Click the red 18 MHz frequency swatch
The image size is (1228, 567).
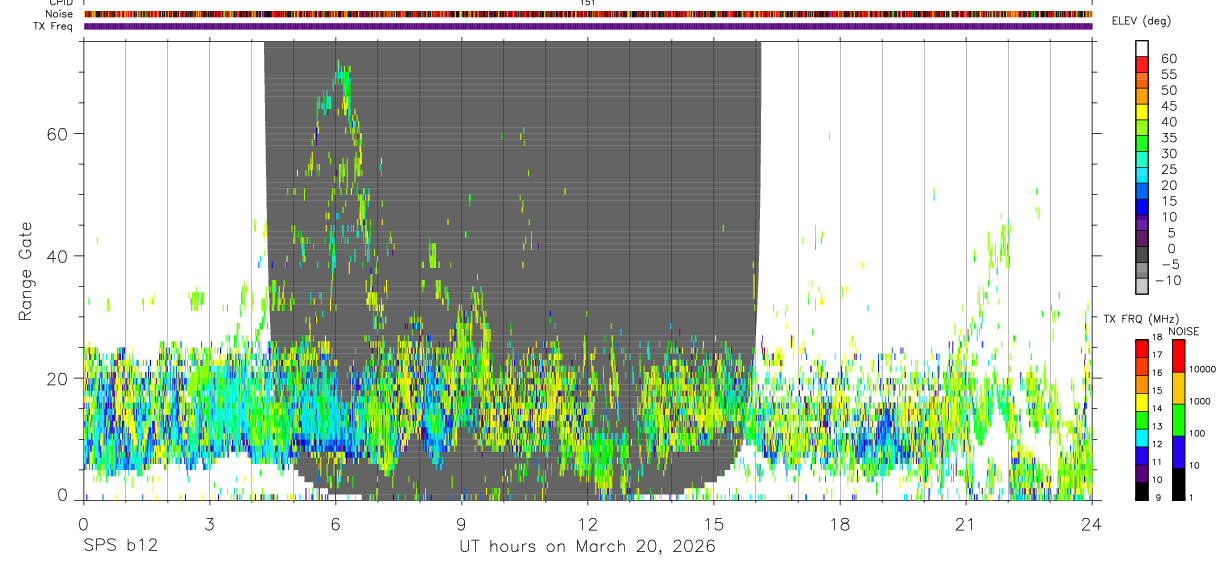(1142, 347)
